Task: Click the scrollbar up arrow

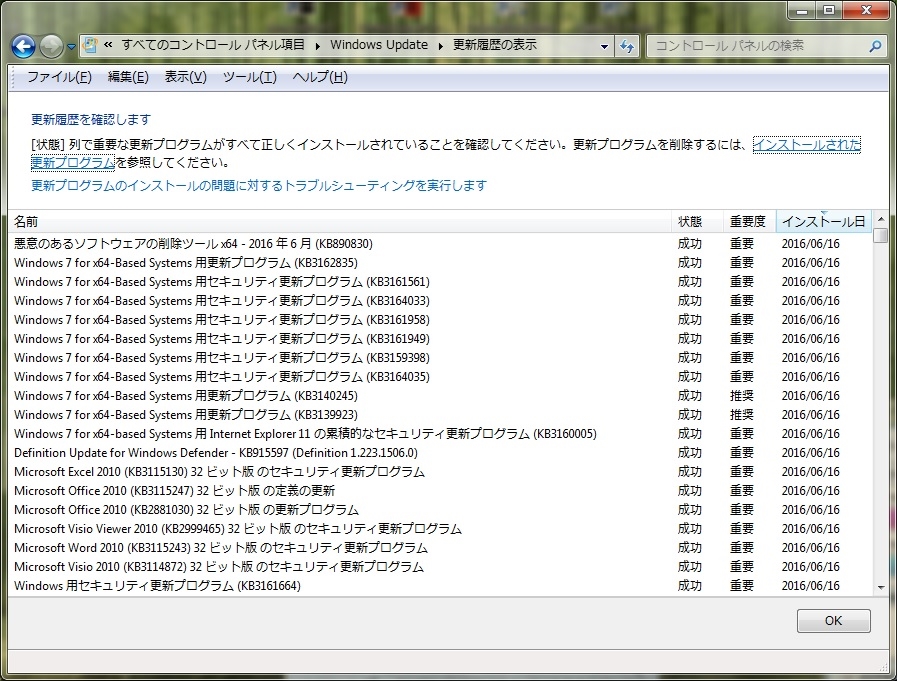Action: pyautogui.click(x=880, y=219)
